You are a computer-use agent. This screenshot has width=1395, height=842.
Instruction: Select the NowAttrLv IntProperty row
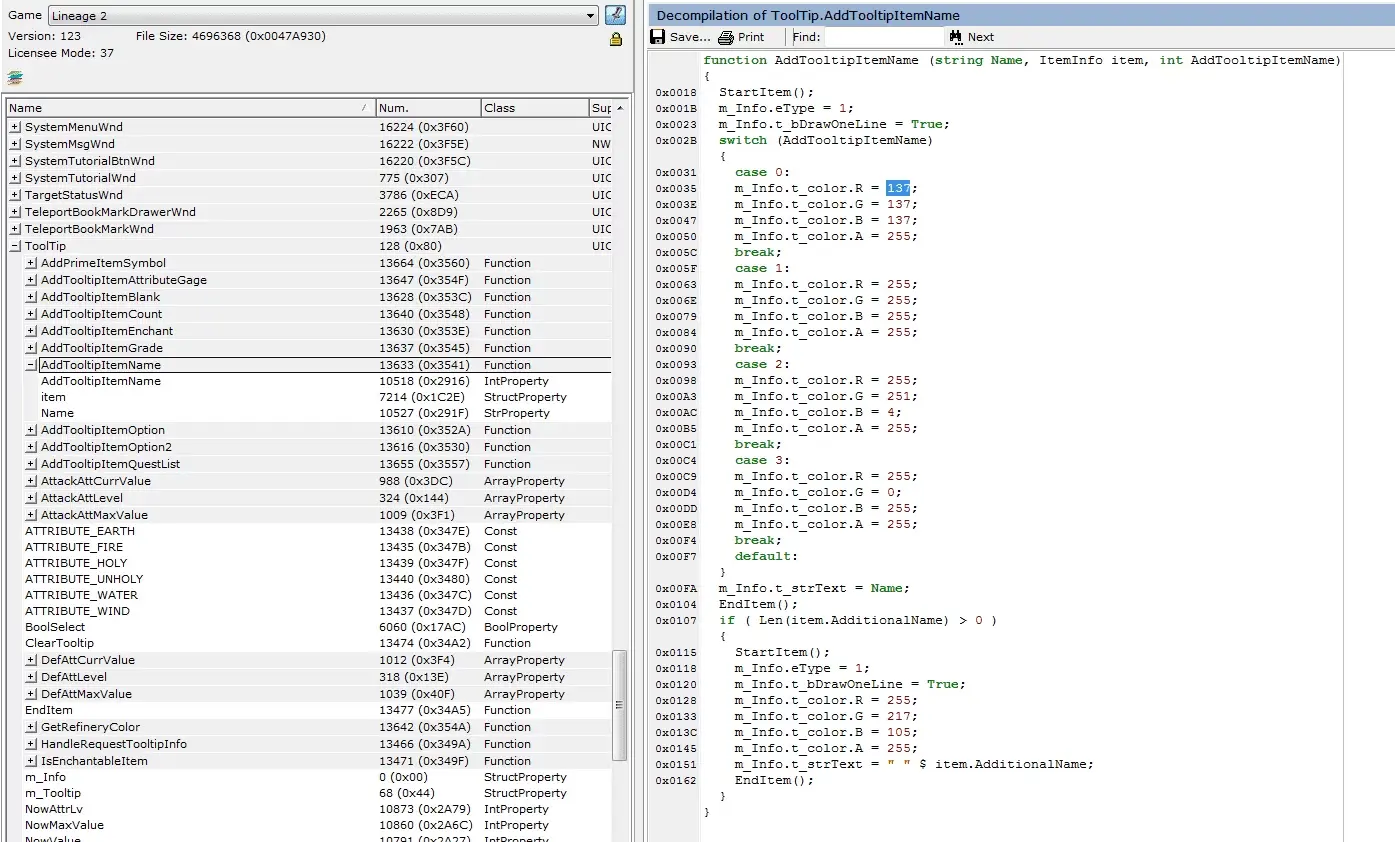[309, 809]
